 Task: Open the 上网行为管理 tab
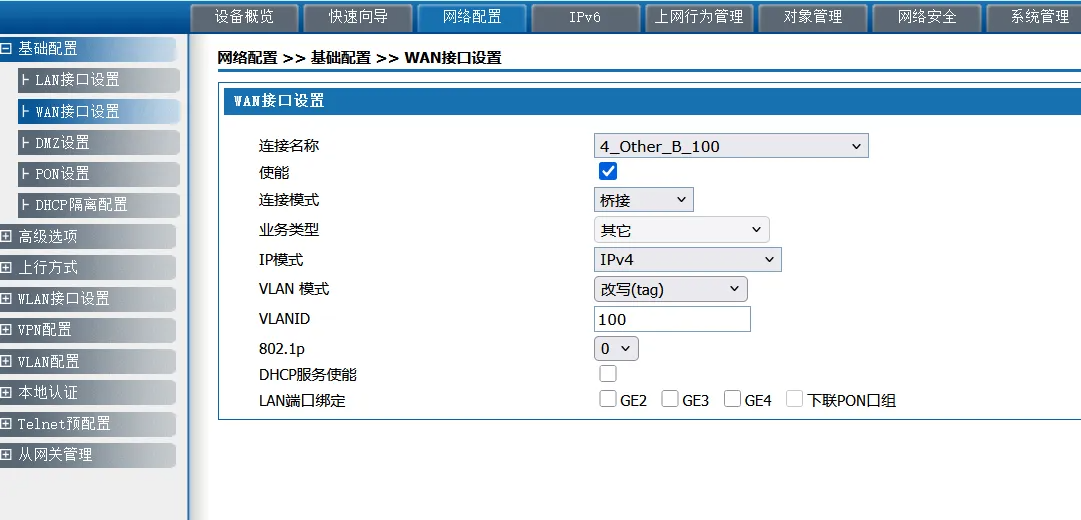699,17
